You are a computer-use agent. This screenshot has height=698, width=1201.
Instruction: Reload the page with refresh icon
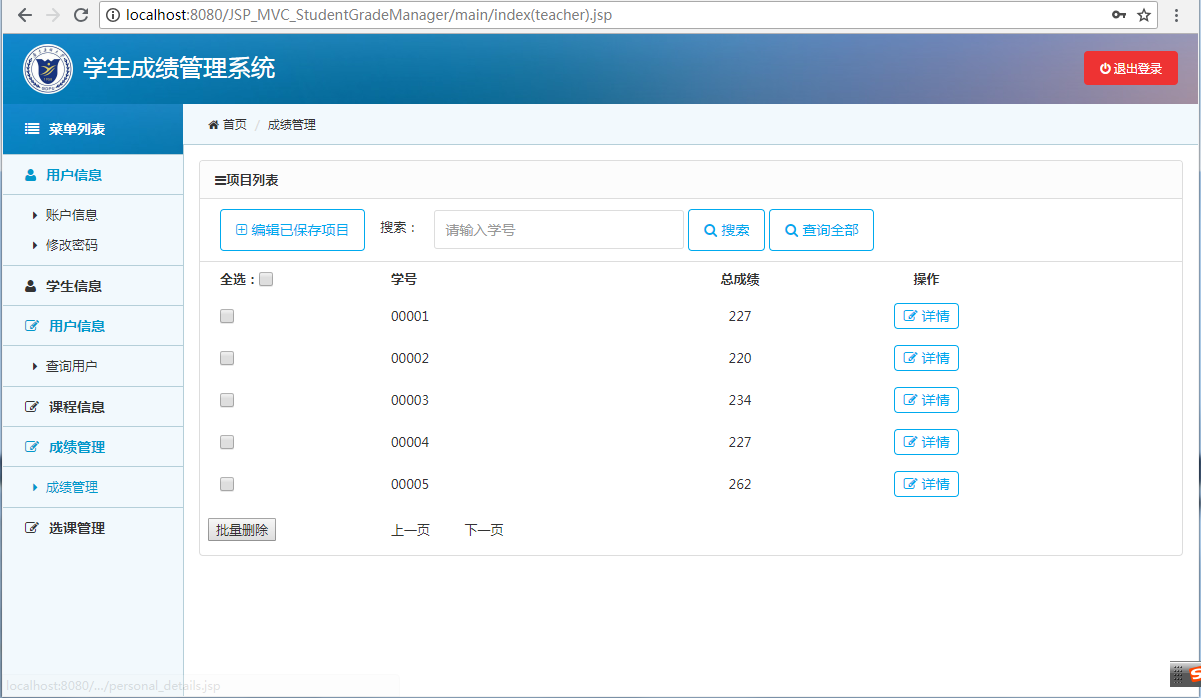tap(81, 15)
